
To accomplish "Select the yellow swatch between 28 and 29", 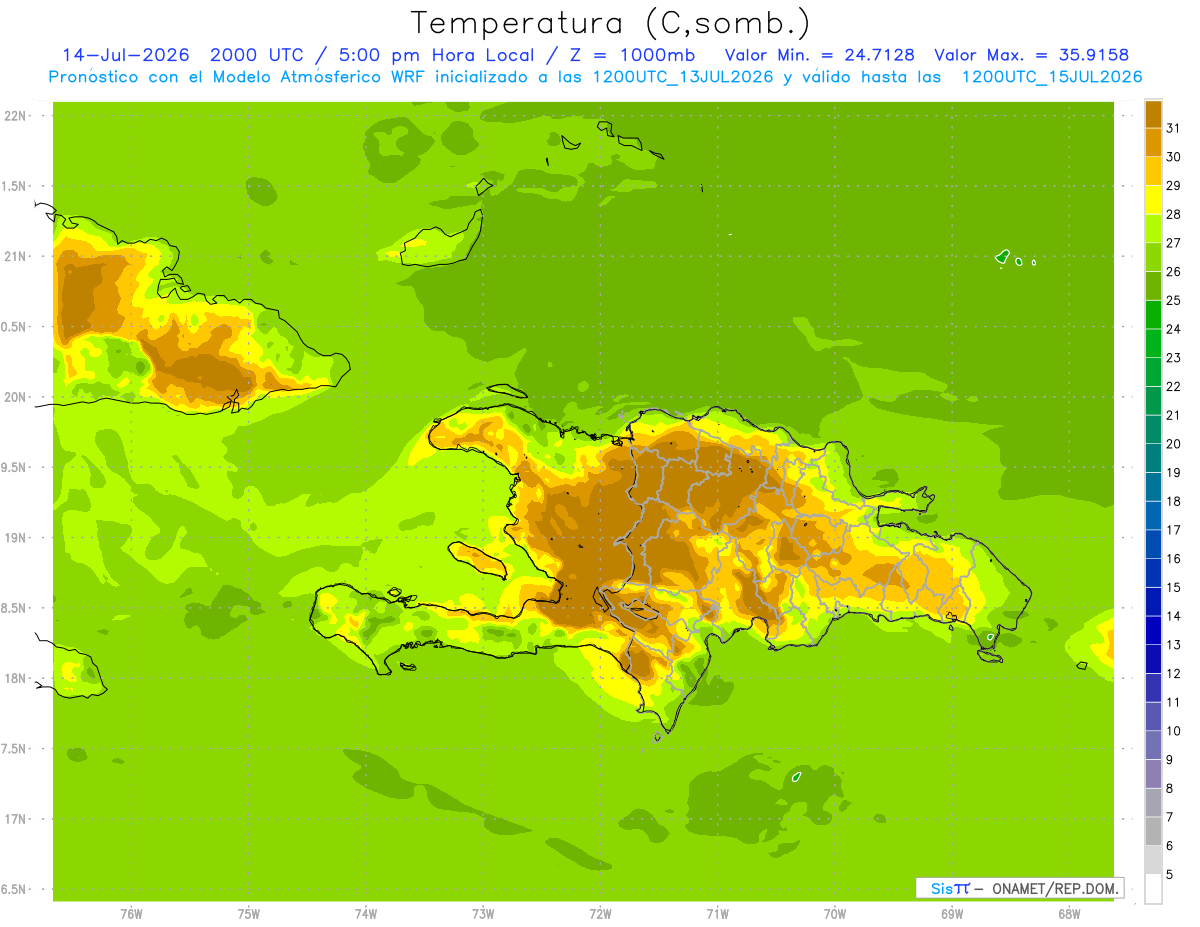I will (x=1153, y=200).
